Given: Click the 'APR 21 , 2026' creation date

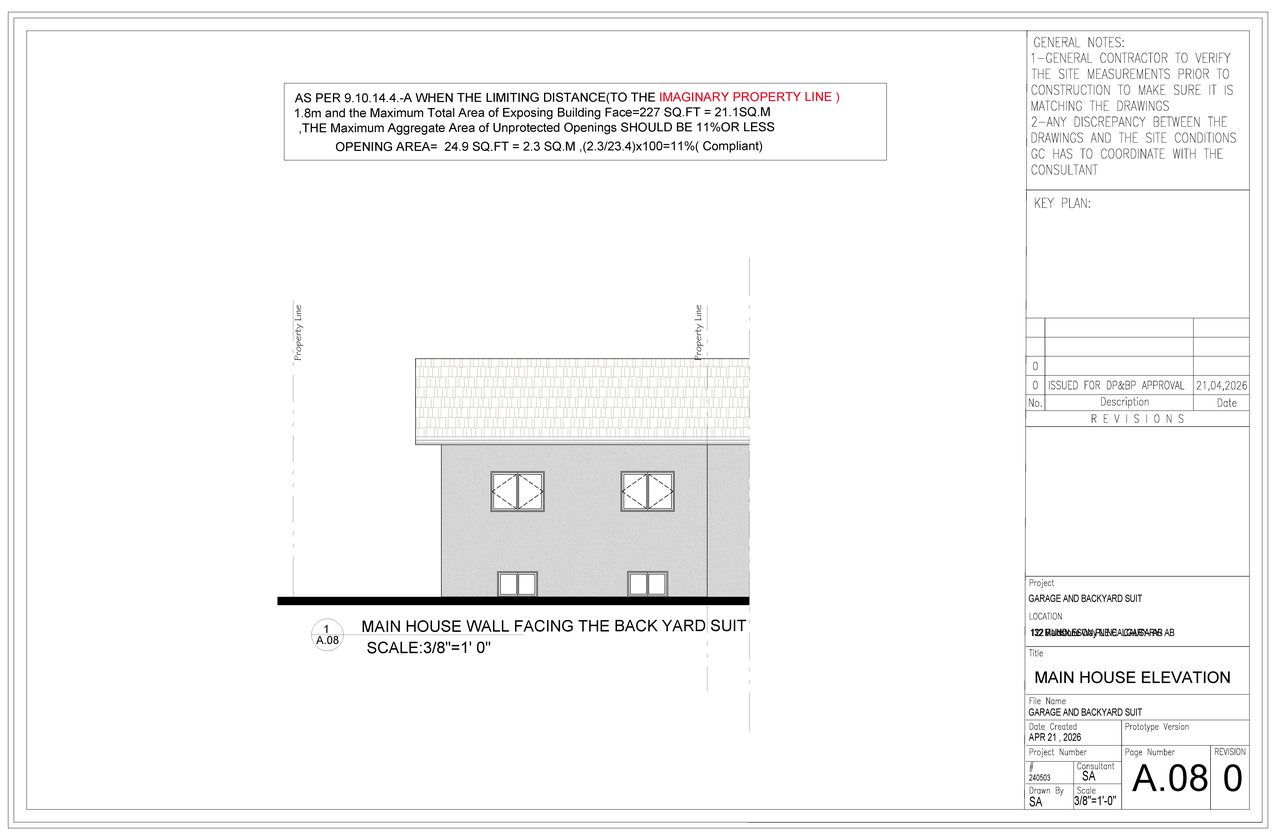Looking at the screenshot, I should [1055, 737].
